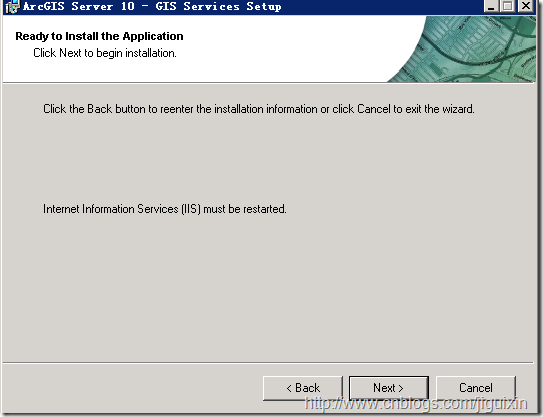Viewport: 543px width, 417px height.
Task: Click the IIS must be restarted message
Action: 165,209
